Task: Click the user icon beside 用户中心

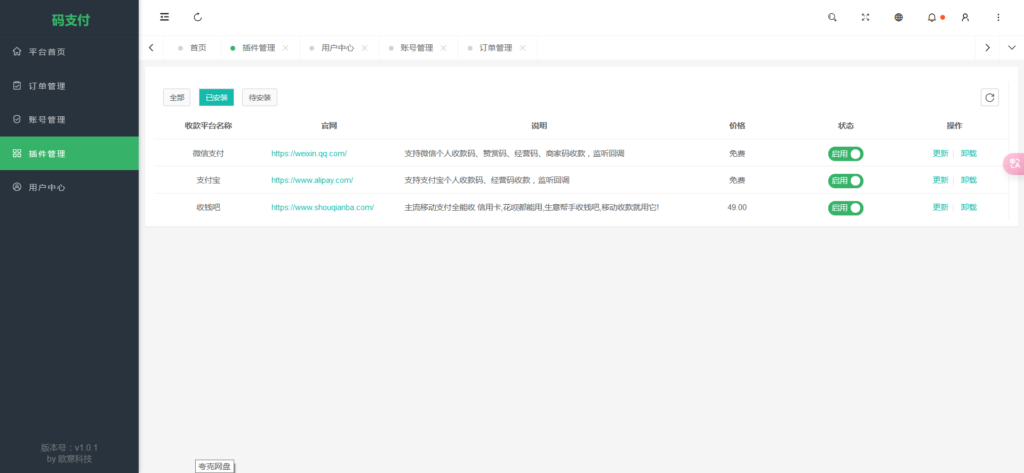Action: pos(17,187)
